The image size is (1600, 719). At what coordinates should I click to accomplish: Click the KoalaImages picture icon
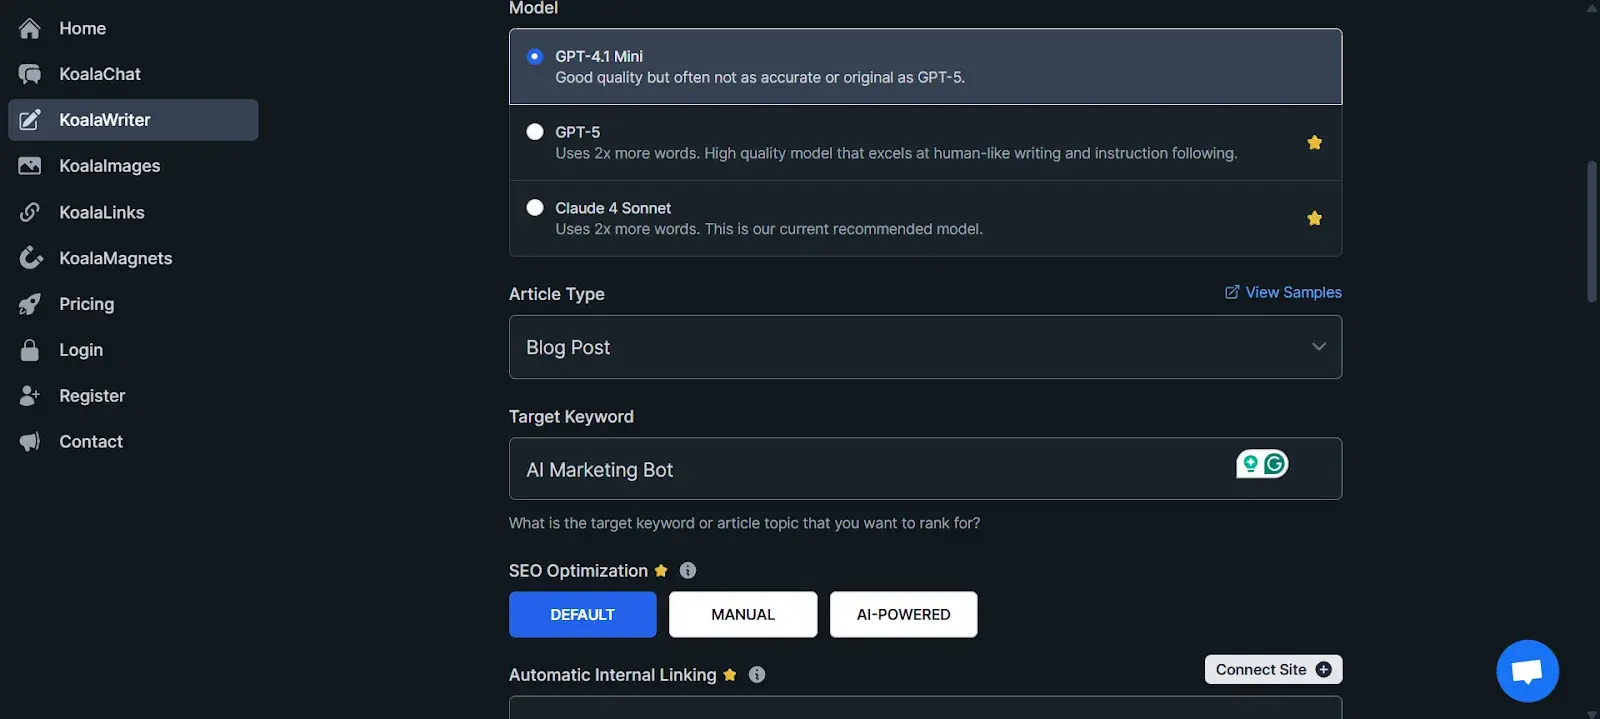(x=30, y=166)
